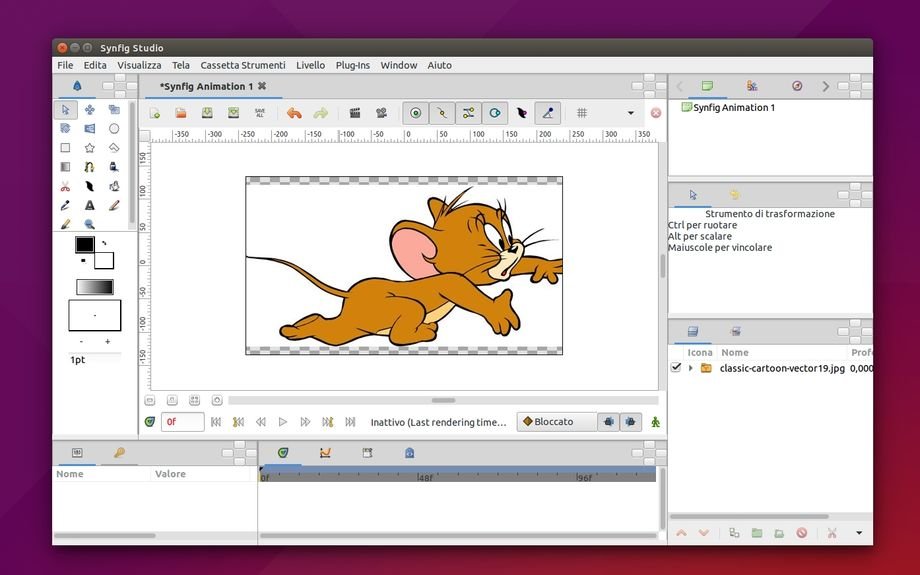Open the Bloccato keyframe lock dropdown

click(x=556, y=422)
